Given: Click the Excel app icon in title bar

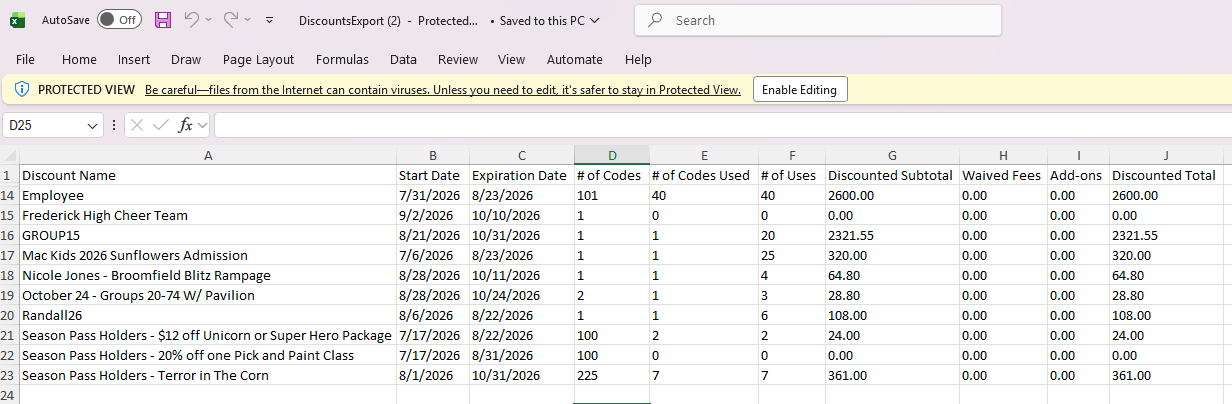Looking at the screenshot, I should pyautogui.click(x=18, y=20).
